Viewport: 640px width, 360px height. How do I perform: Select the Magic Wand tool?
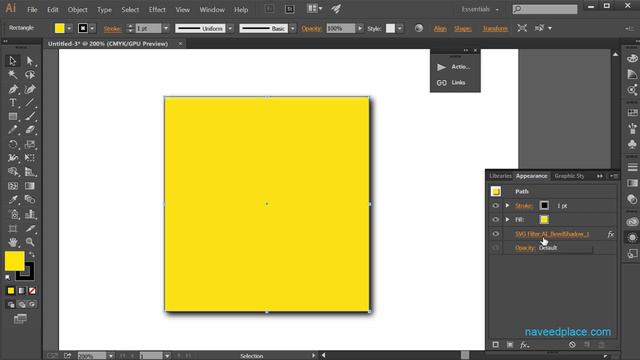click(x=13, y=75)
